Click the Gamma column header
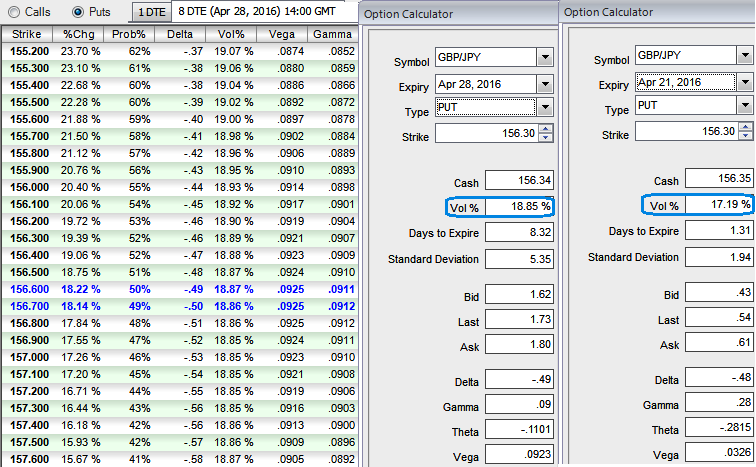Screen dimensions: 756x467 pos(331,33)
